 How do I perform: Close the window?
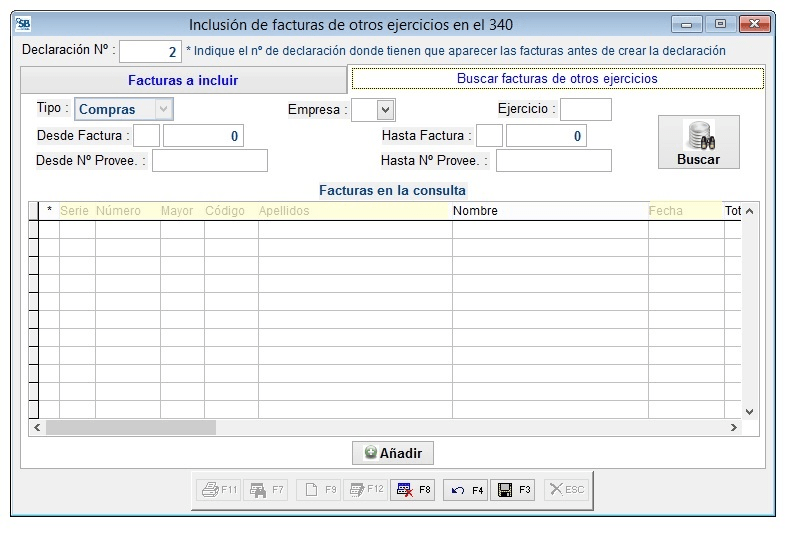tap(754, 24)
